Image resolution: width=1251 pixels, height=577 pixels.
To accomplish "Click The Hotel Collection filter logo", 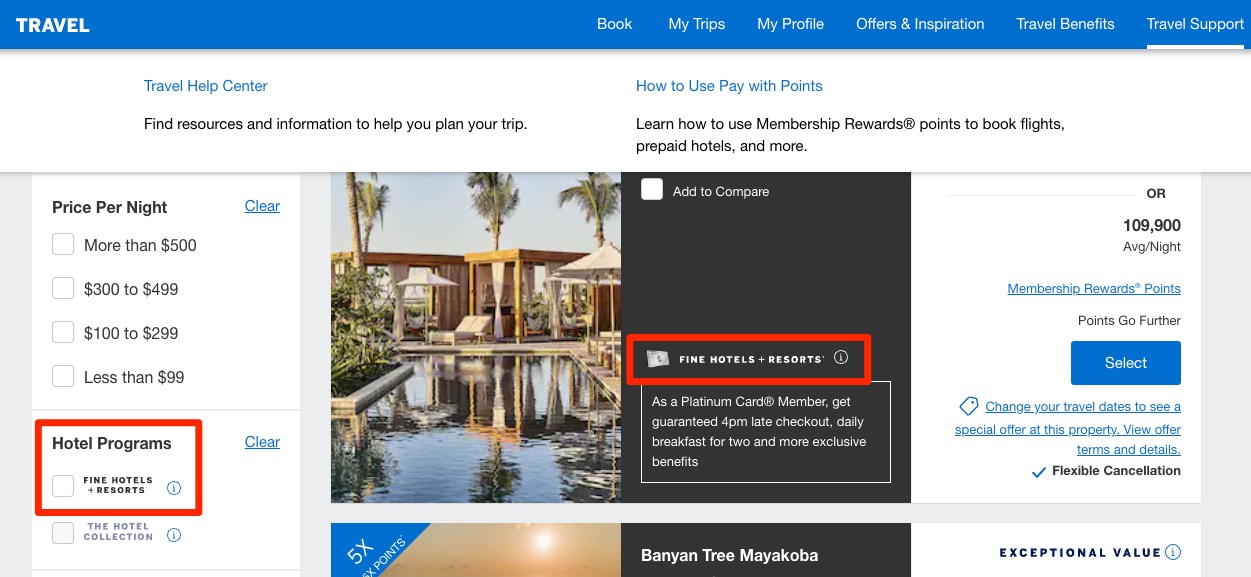I will [x=118, y=532].
